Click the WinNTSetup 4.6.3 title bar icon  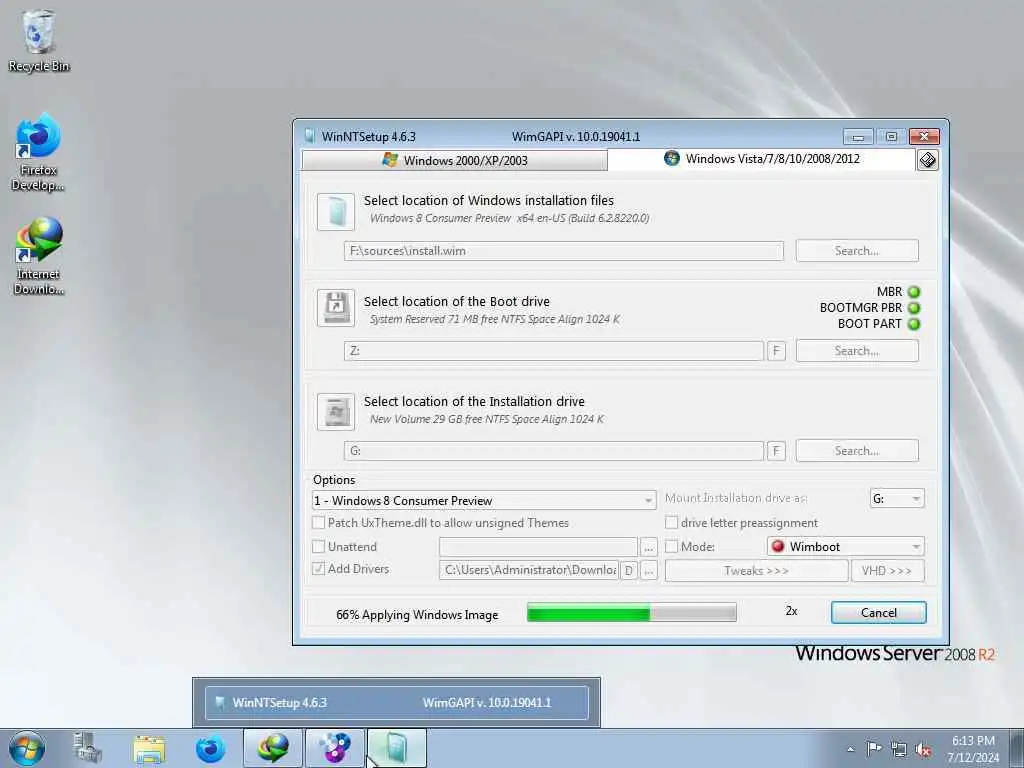pos(310,136)
